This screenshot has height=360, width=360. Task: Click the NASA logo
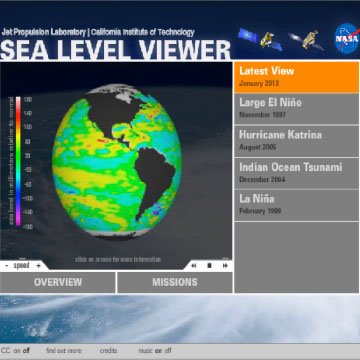click(x=347, y=38)
